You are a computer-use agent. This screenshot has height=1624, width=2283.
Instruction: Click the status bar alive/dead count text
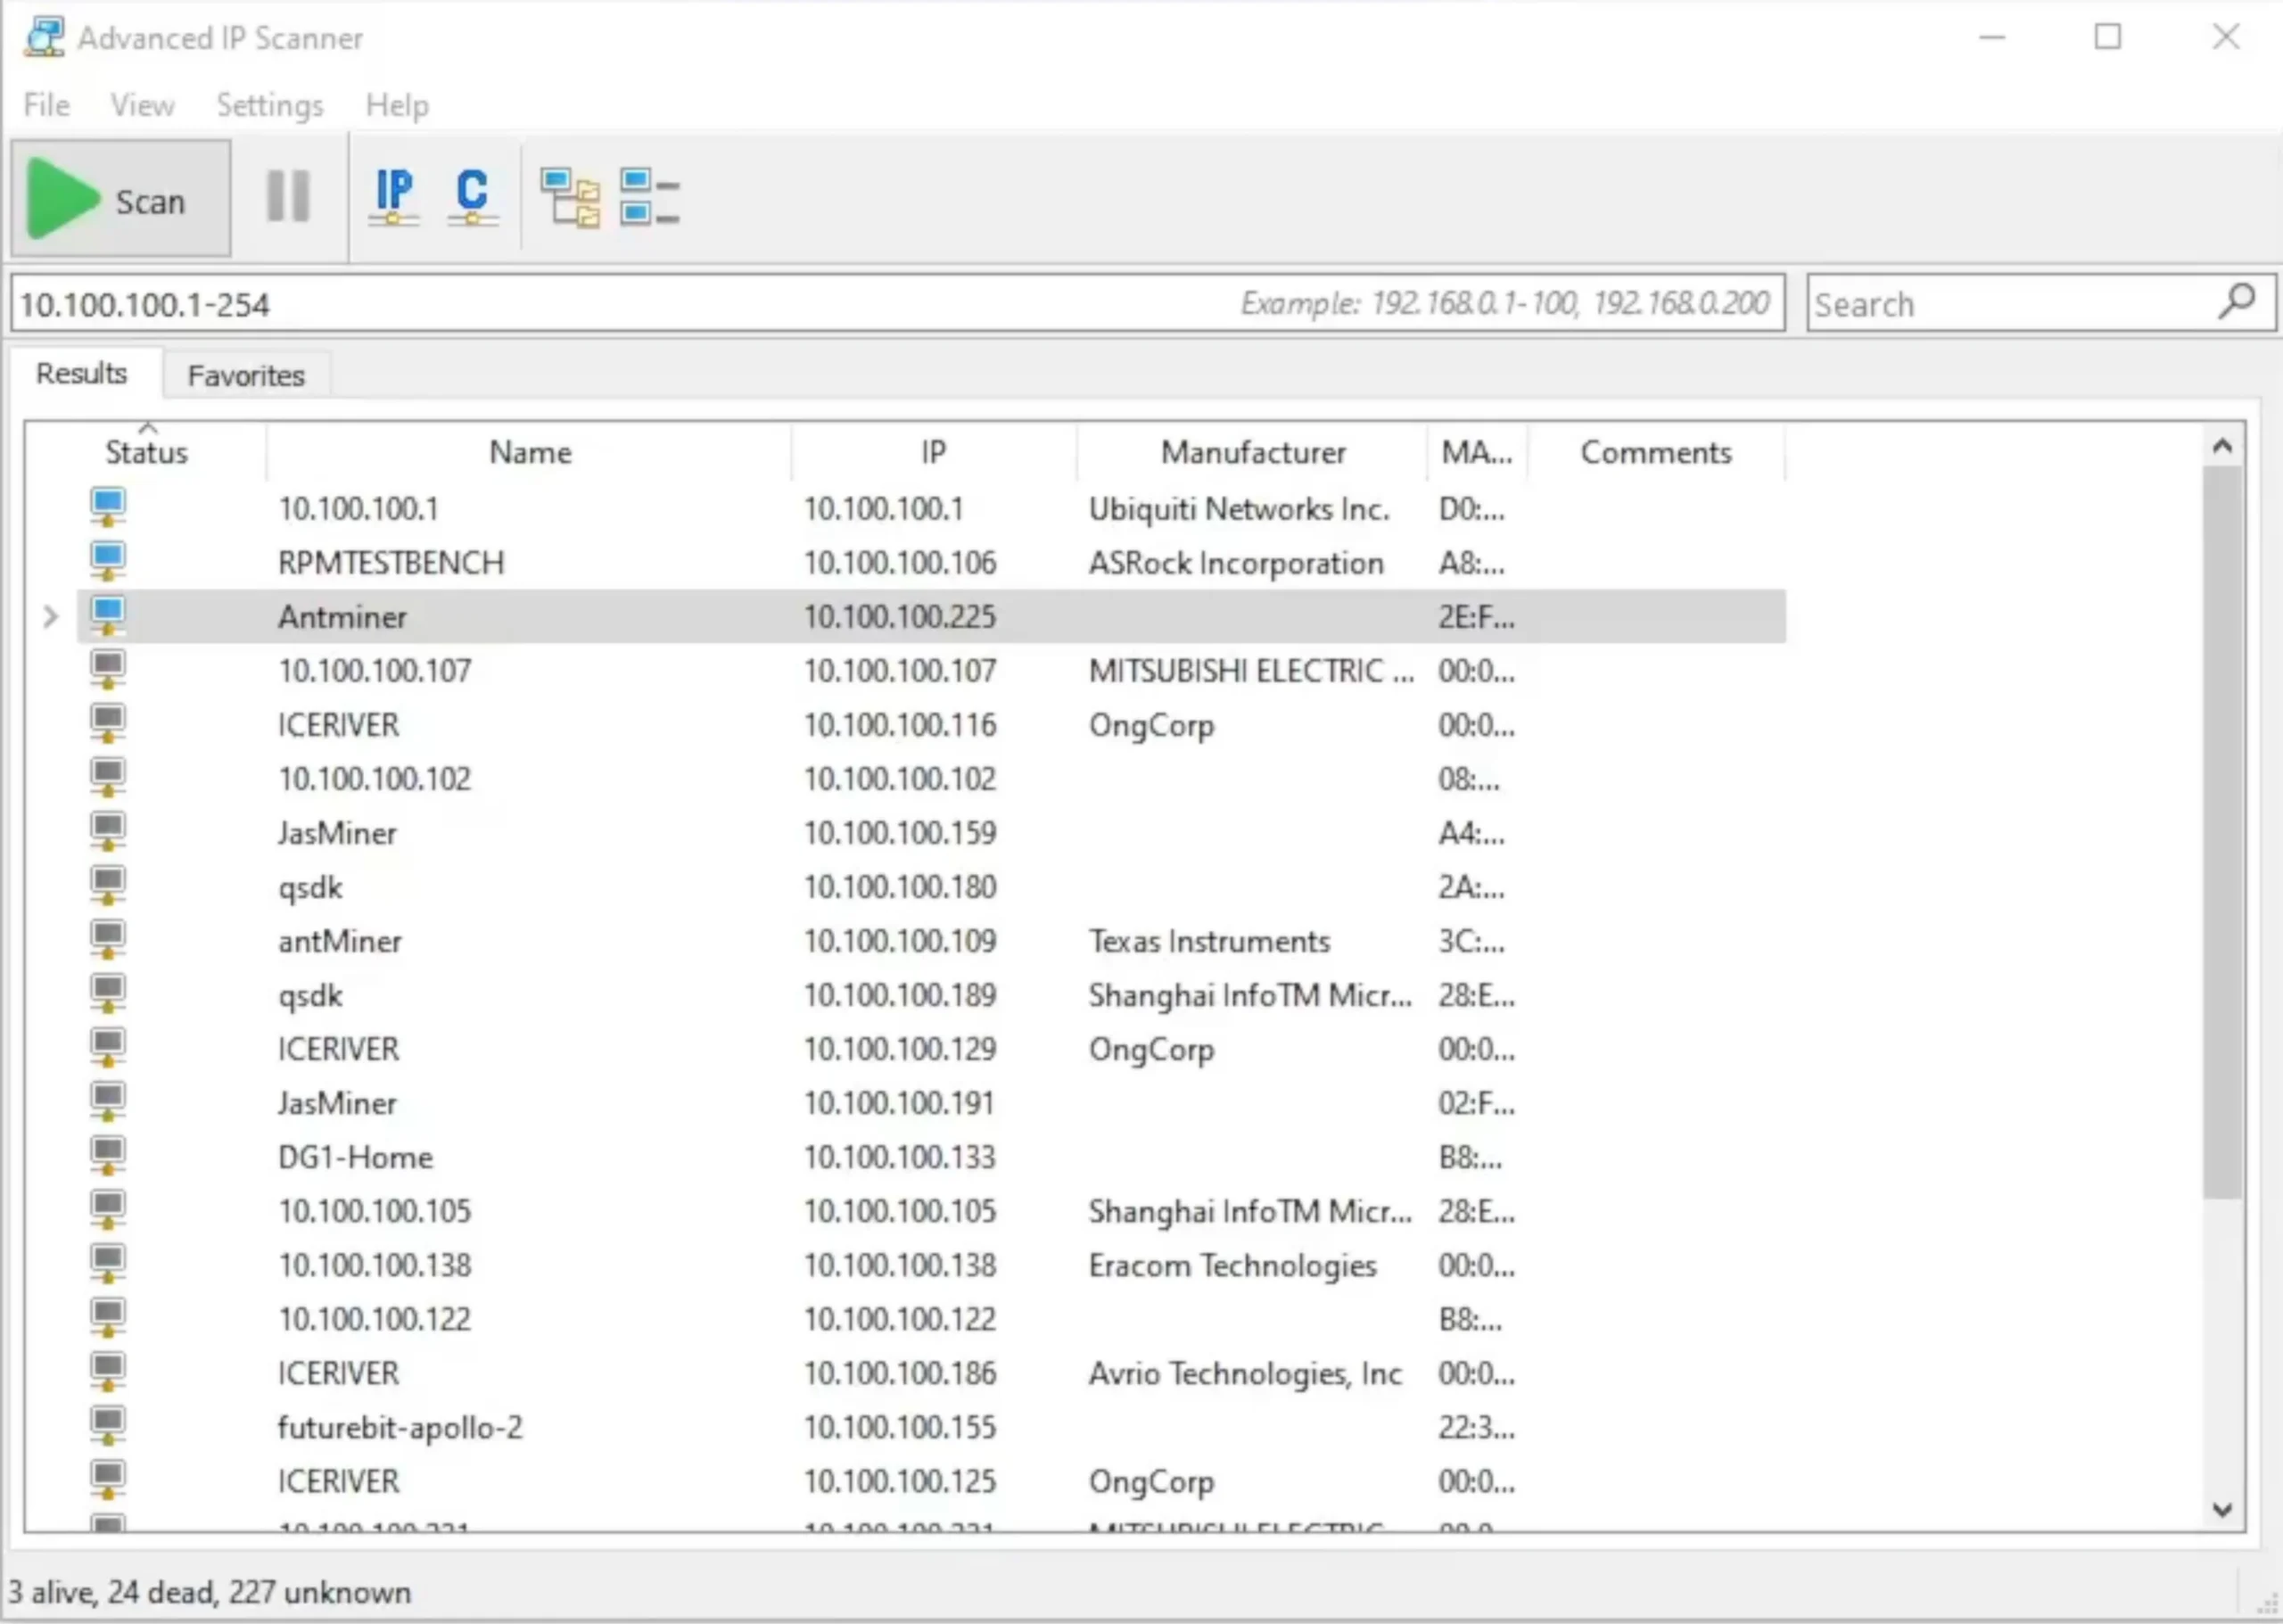tap(209, 1591)
